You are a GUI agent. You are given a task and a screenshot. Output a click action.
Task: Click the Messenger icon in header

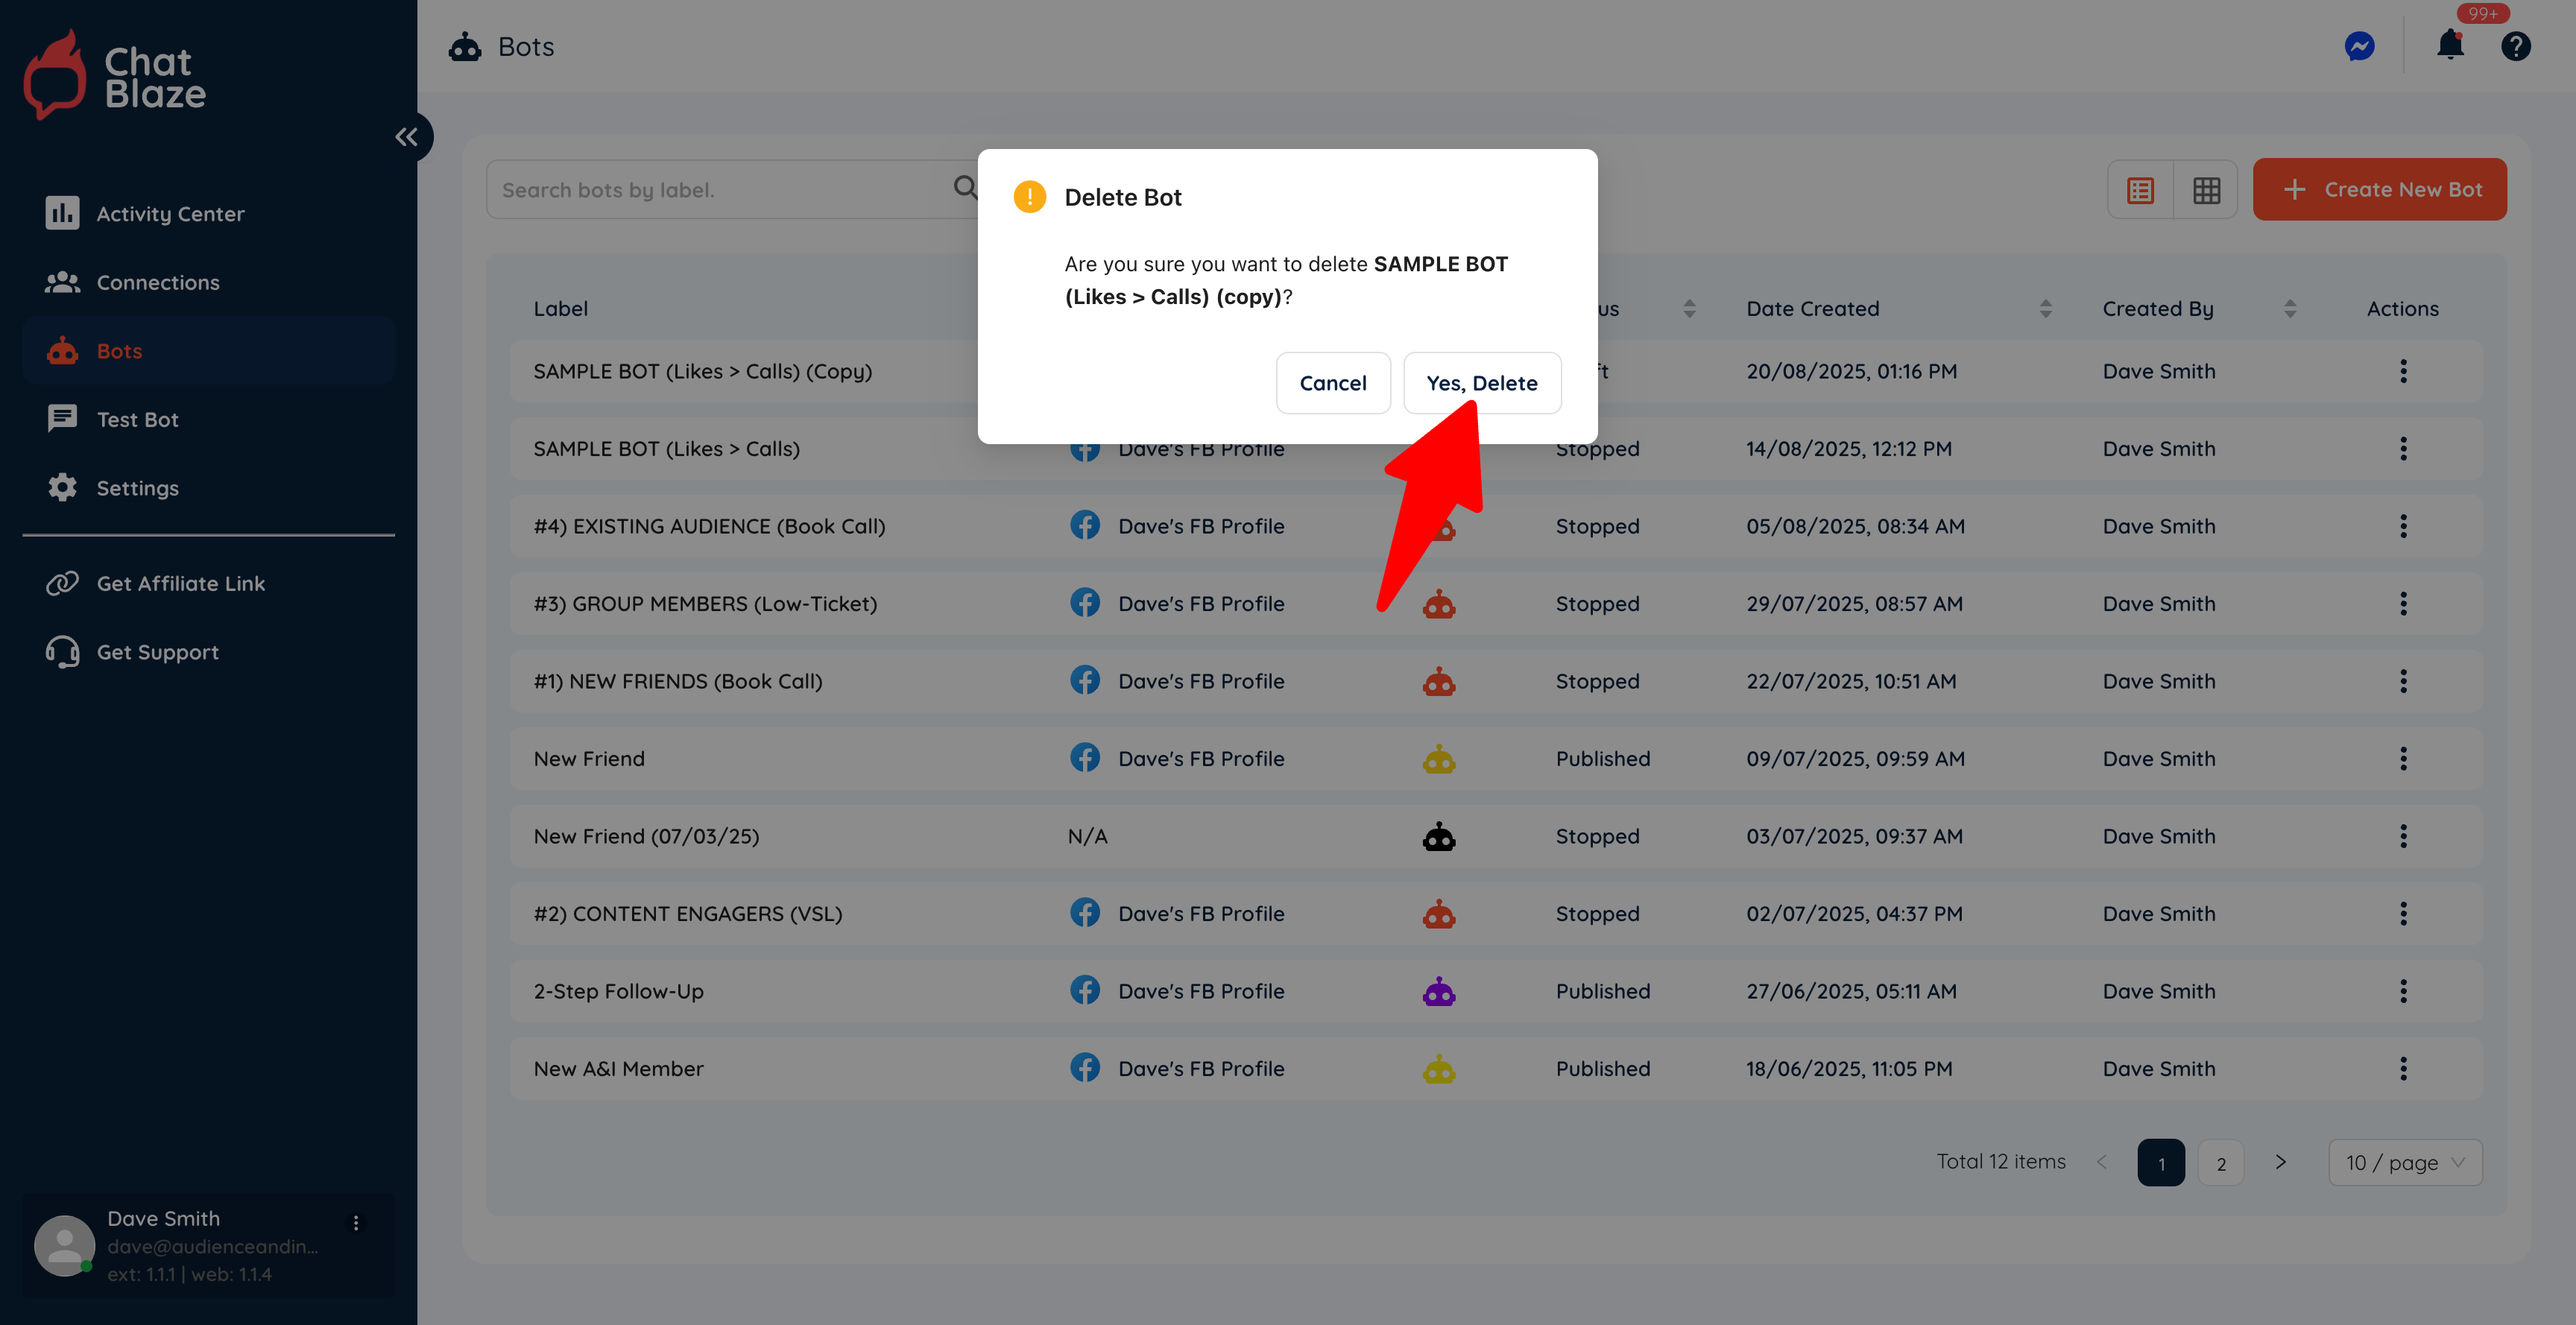pos(2359,46)
